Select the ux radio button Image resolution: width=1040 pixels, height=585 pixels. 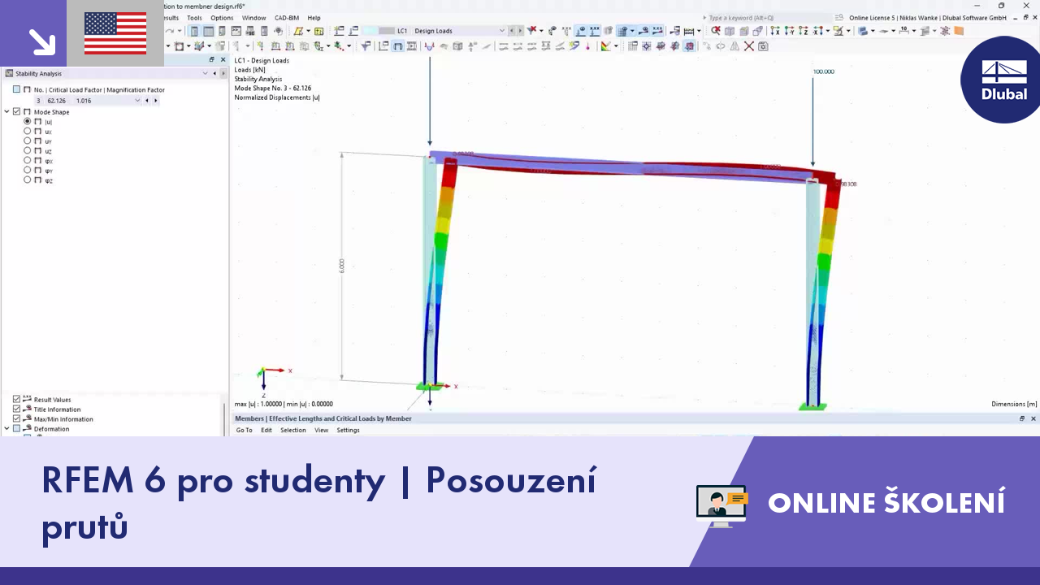(27, 131)
